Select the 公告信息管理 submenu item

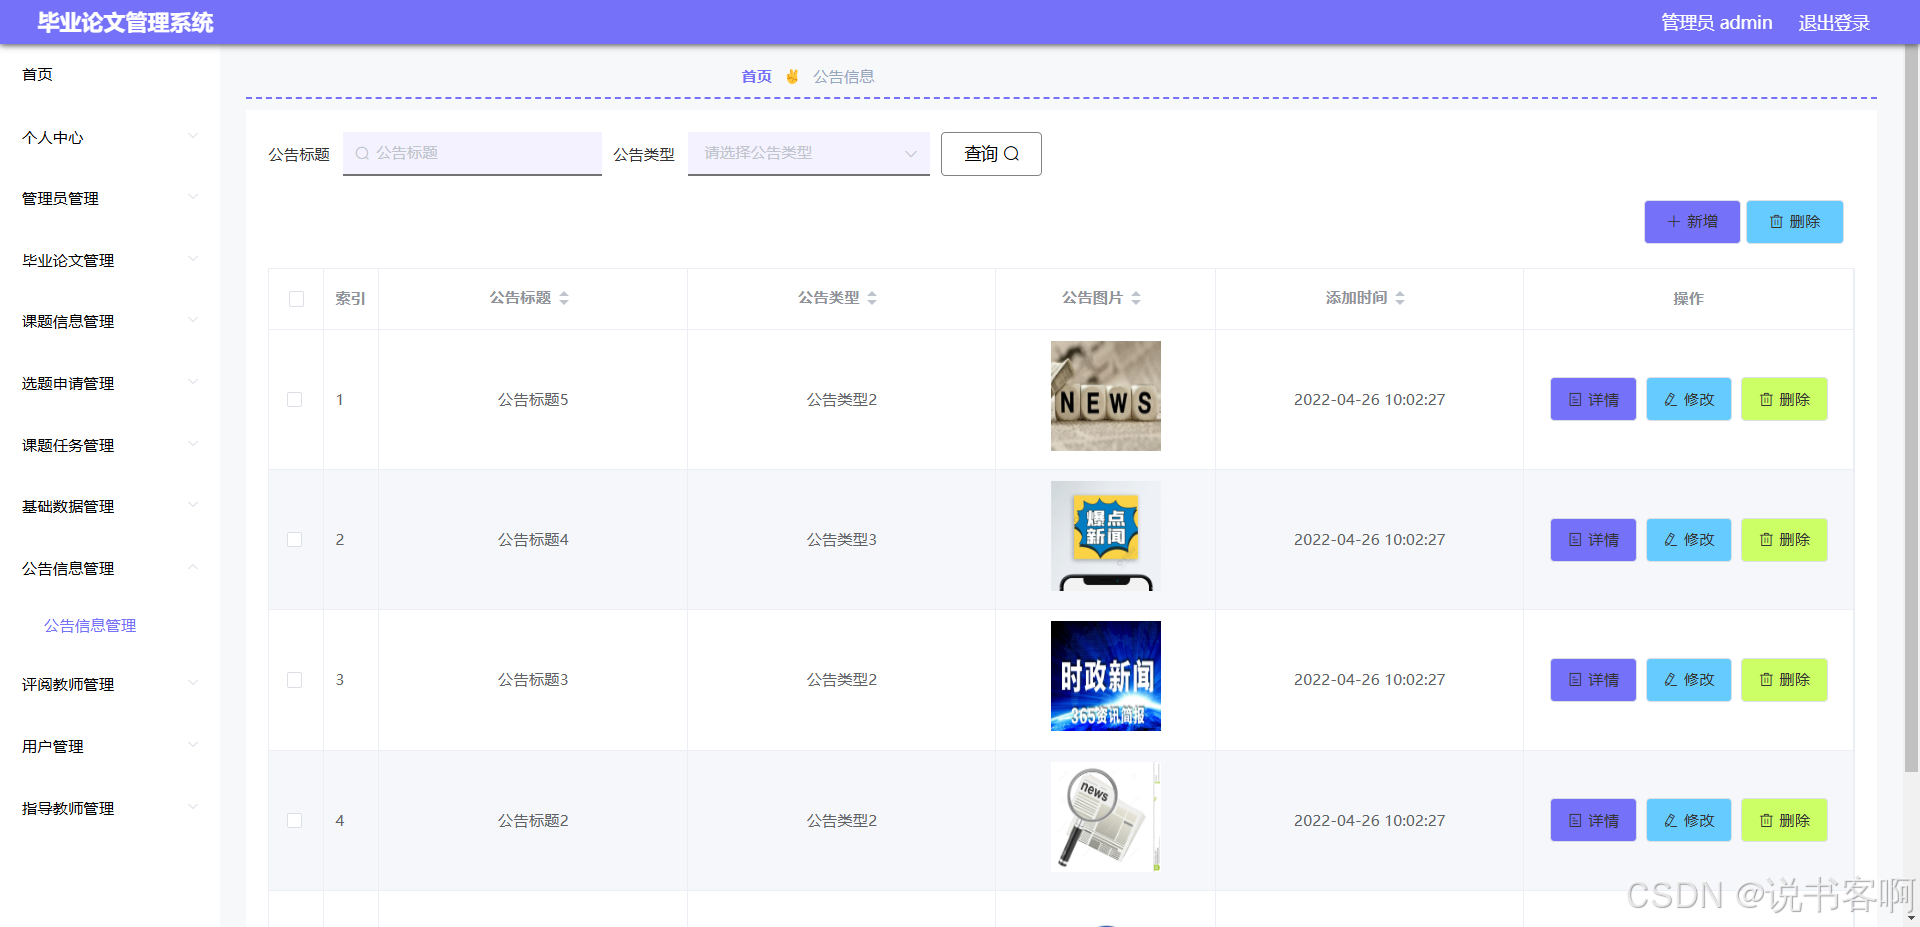click(x=90, y=625)
